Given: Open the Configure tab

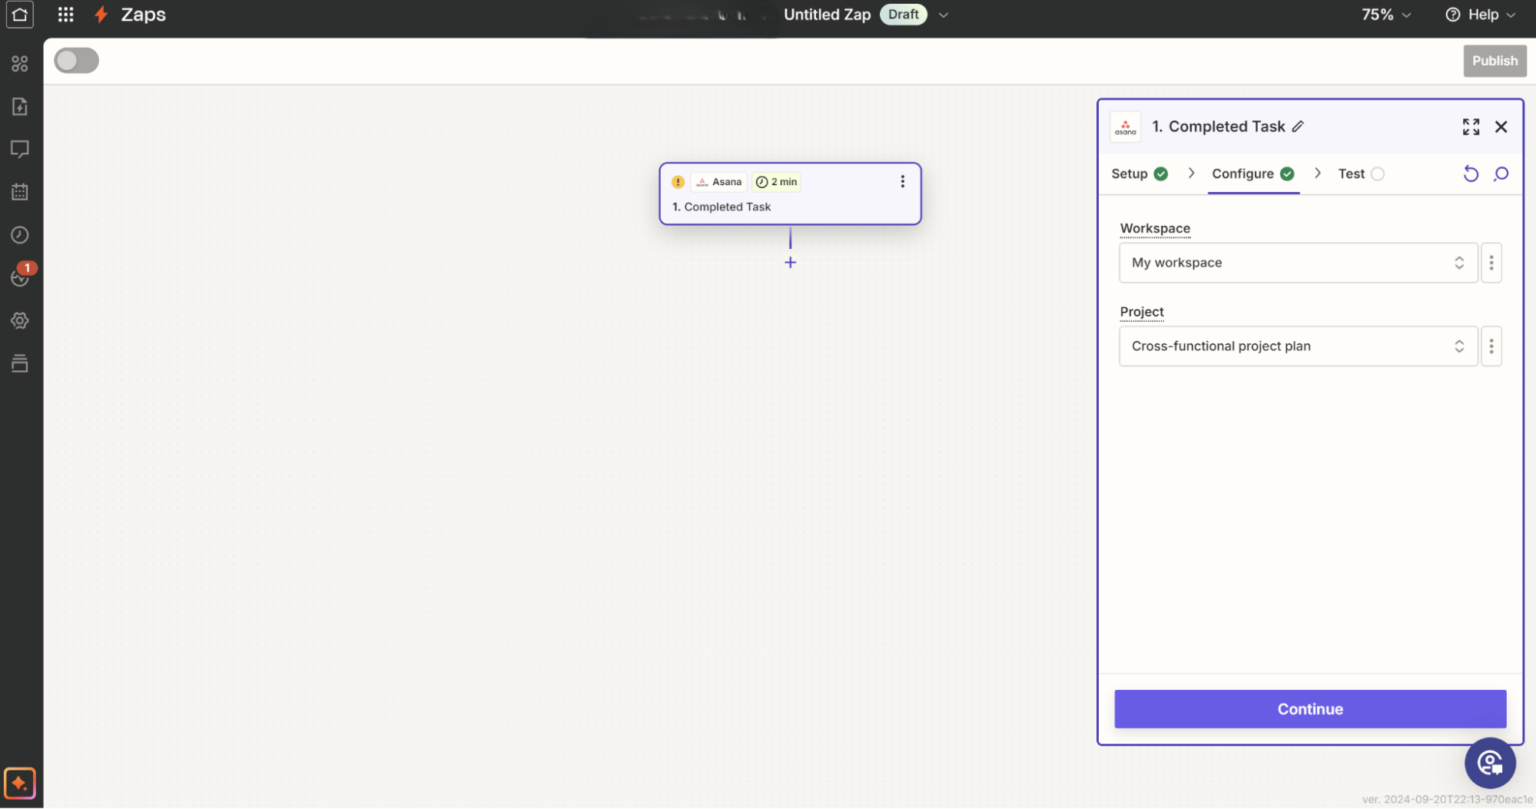Looking at the screenshot, I should pyautogui.click(x=1245, y=173).
